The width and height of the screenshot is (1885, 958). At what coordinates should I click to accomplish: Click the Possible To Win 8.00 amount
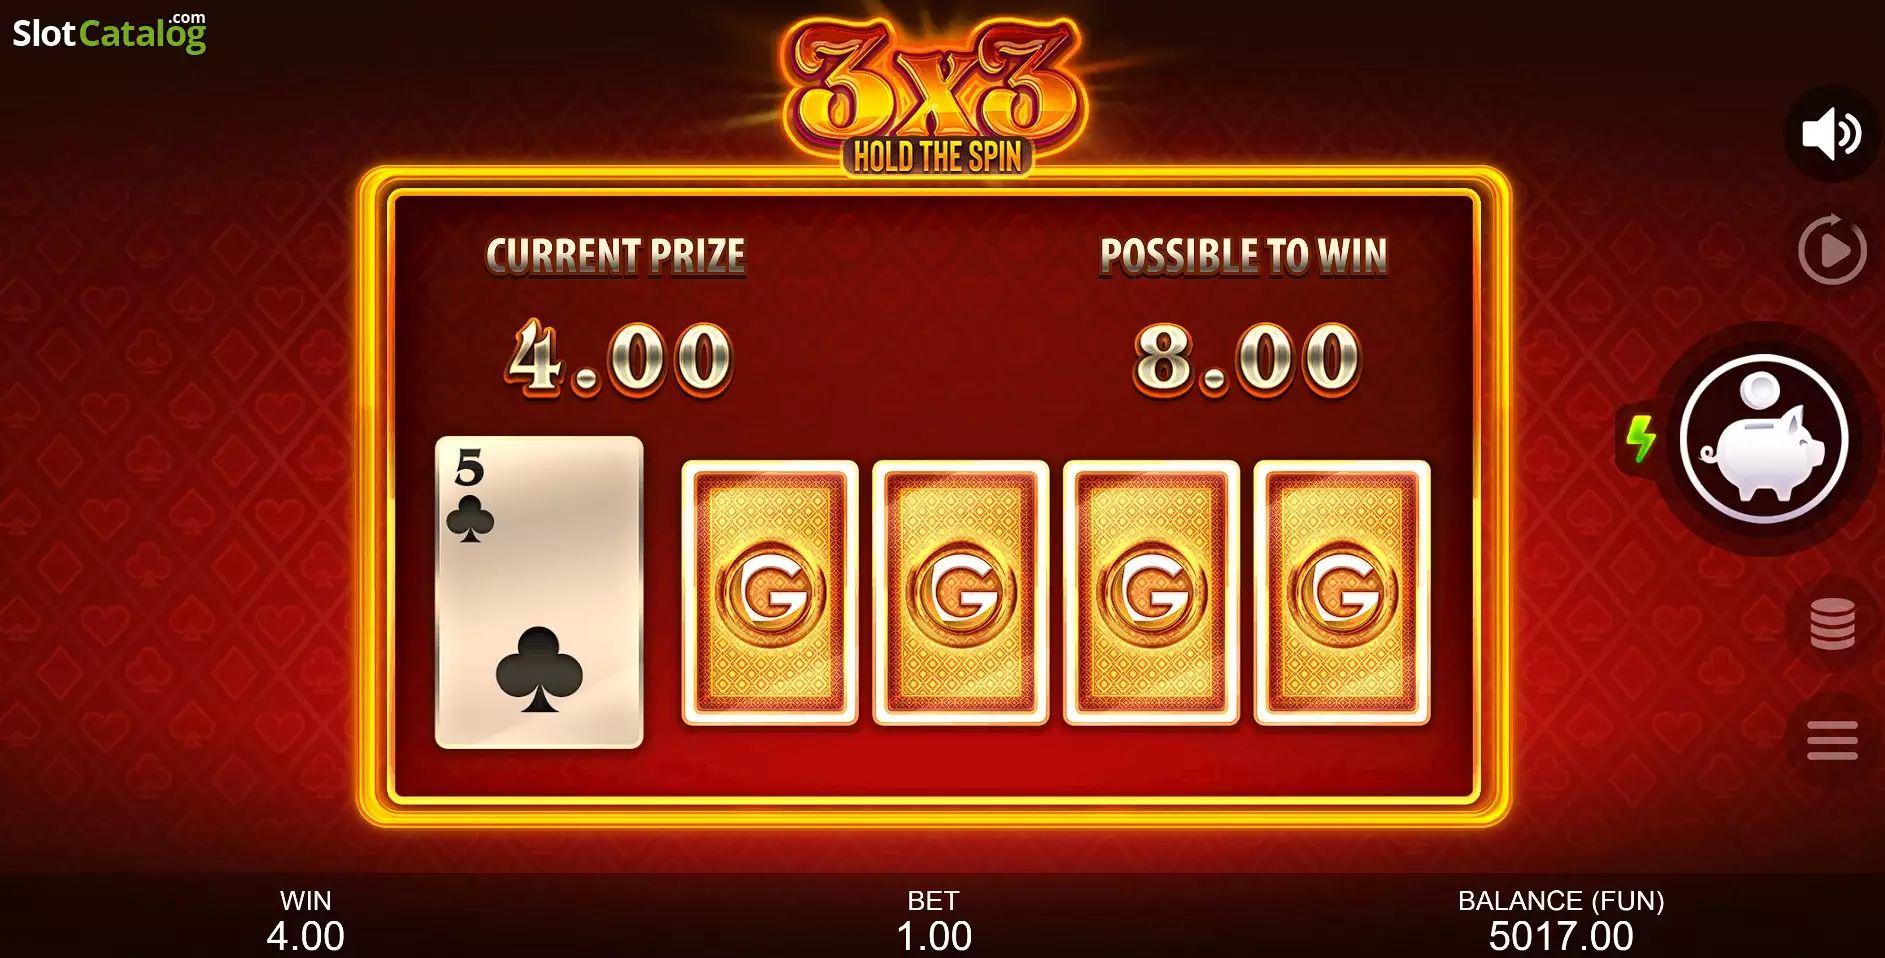[1246, 358]
